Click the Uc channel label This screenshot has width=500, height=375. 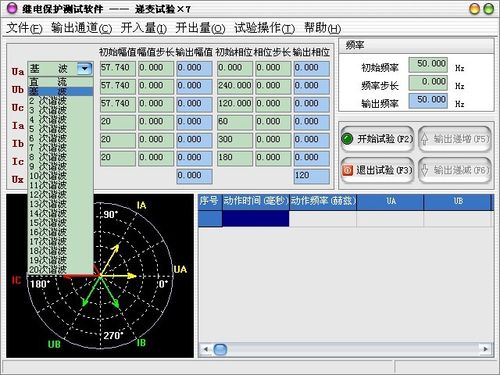tap(18, 108)
